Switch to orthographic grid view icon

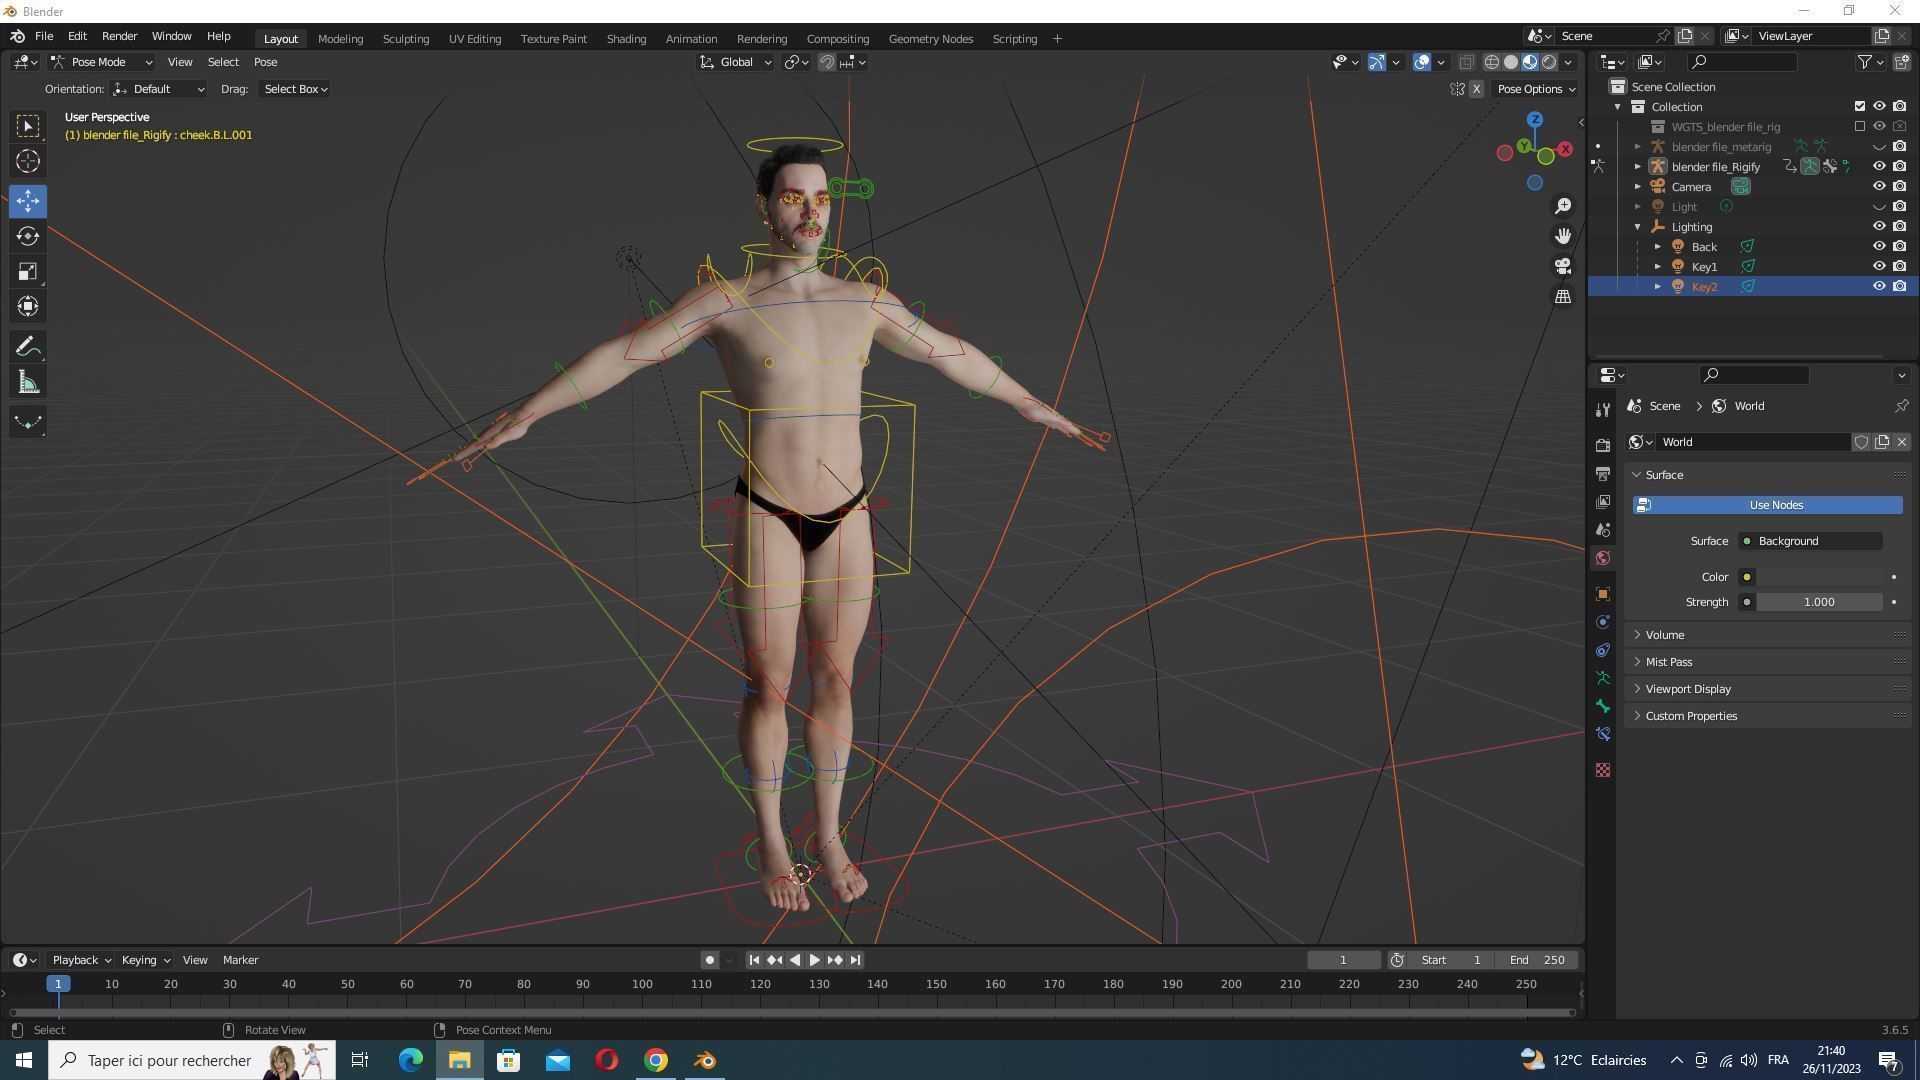pyautogui.click(x=1563, y=297)
